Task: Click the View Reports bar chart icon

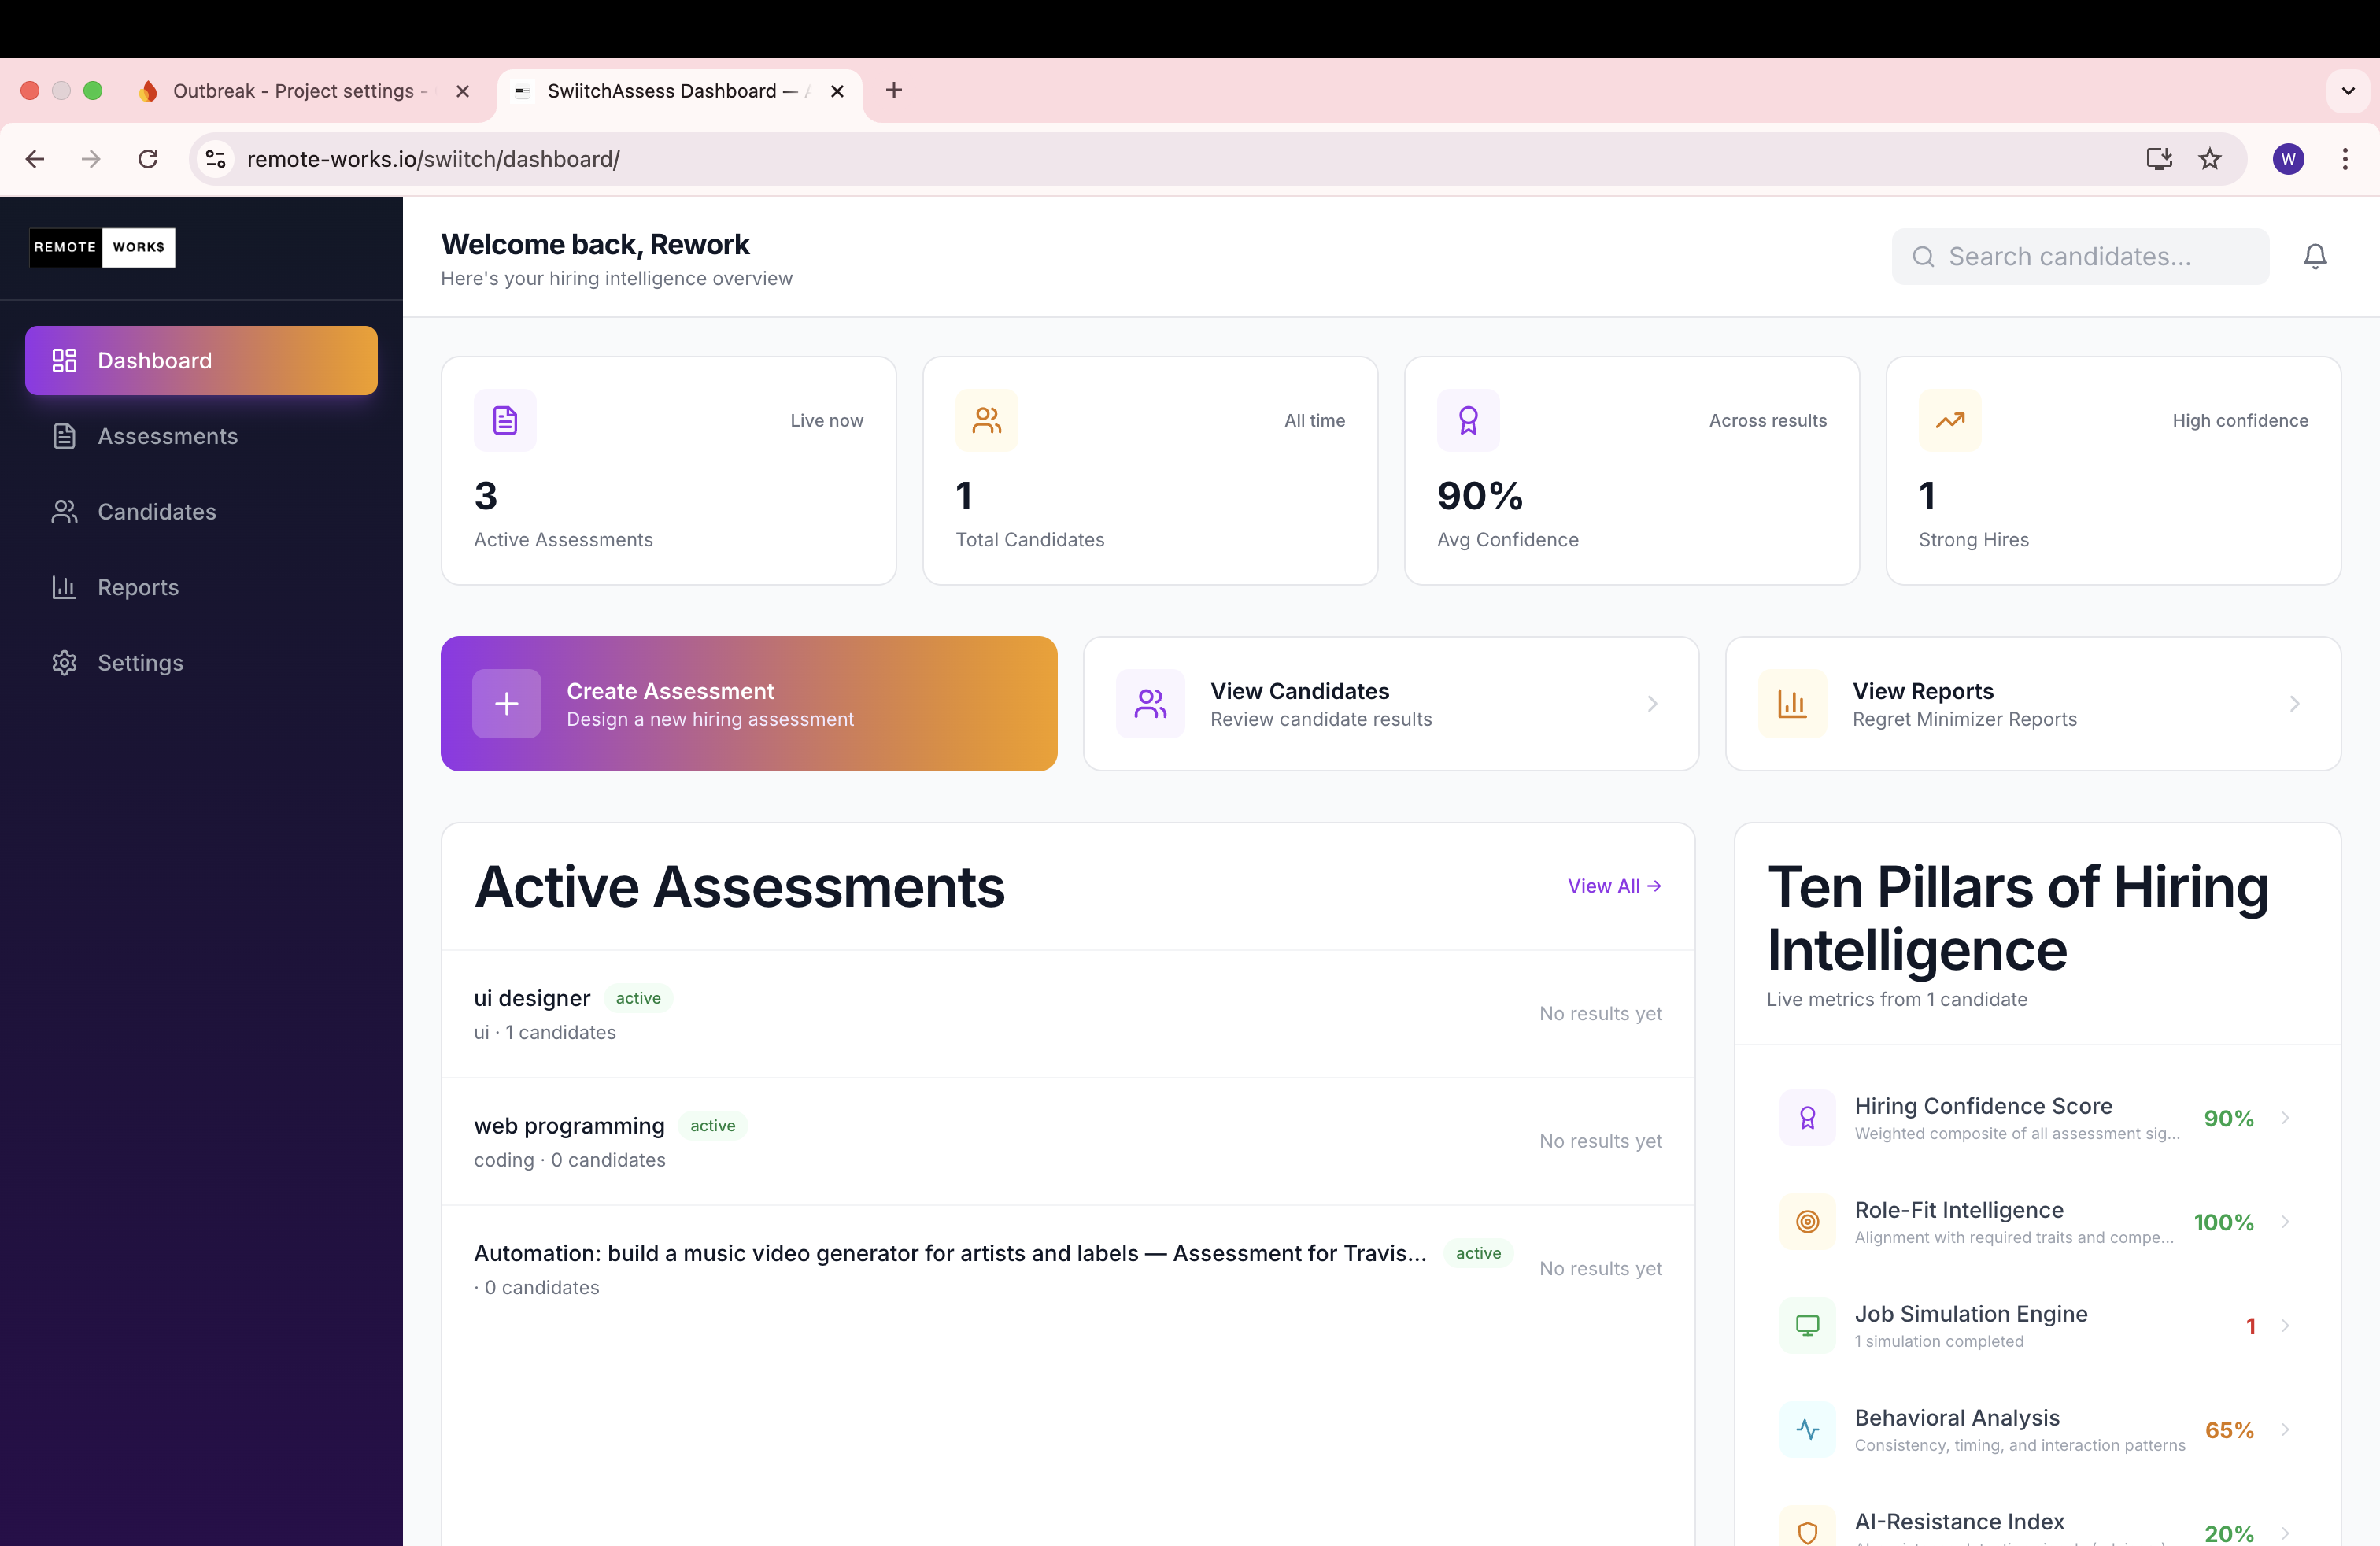Action: (1792, 703)
